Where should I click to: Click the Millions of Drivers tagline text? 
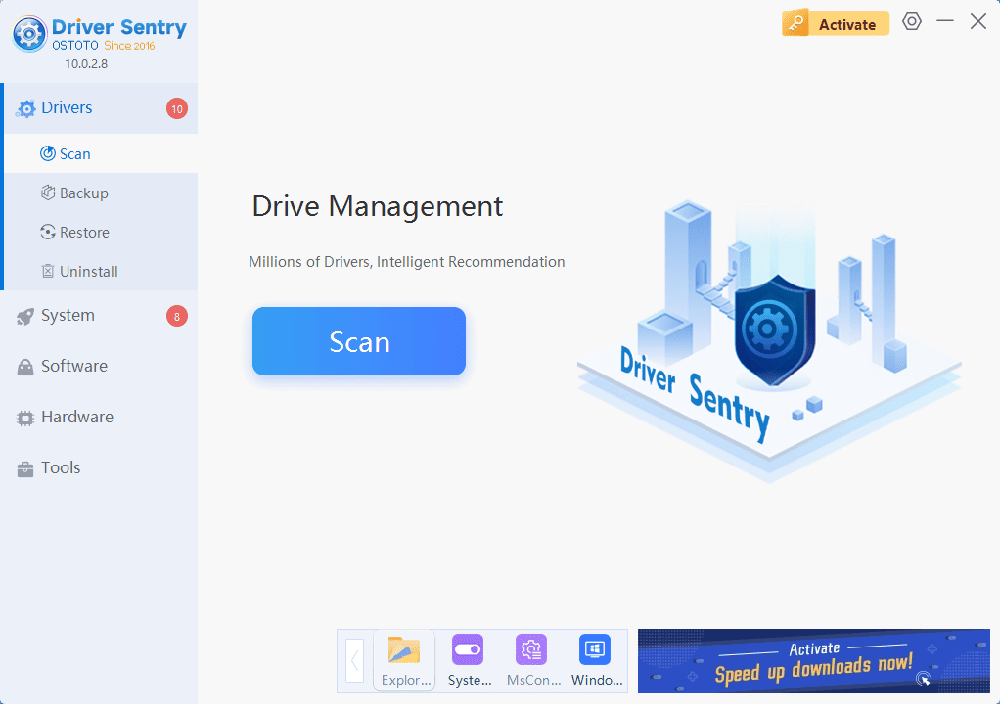click(407, 262)
